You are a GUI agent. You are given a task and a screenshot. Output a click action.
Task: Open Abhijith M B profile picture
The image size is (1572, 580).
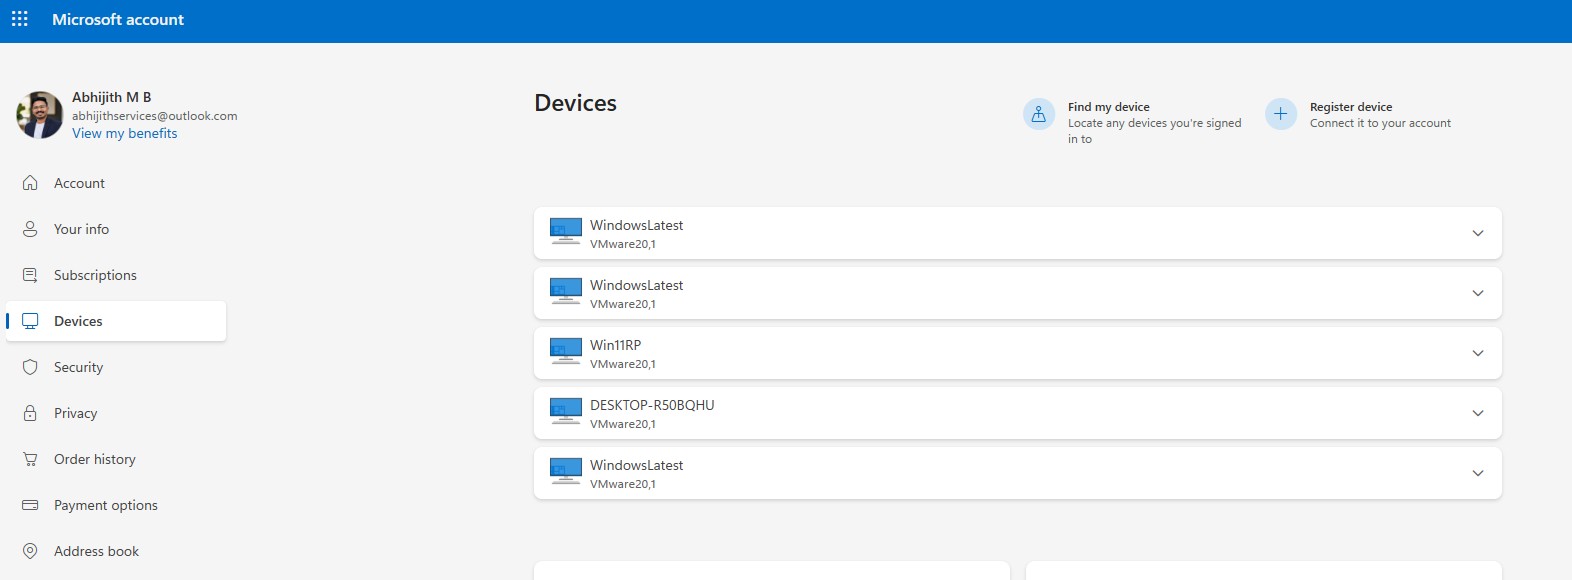[39, 115]
